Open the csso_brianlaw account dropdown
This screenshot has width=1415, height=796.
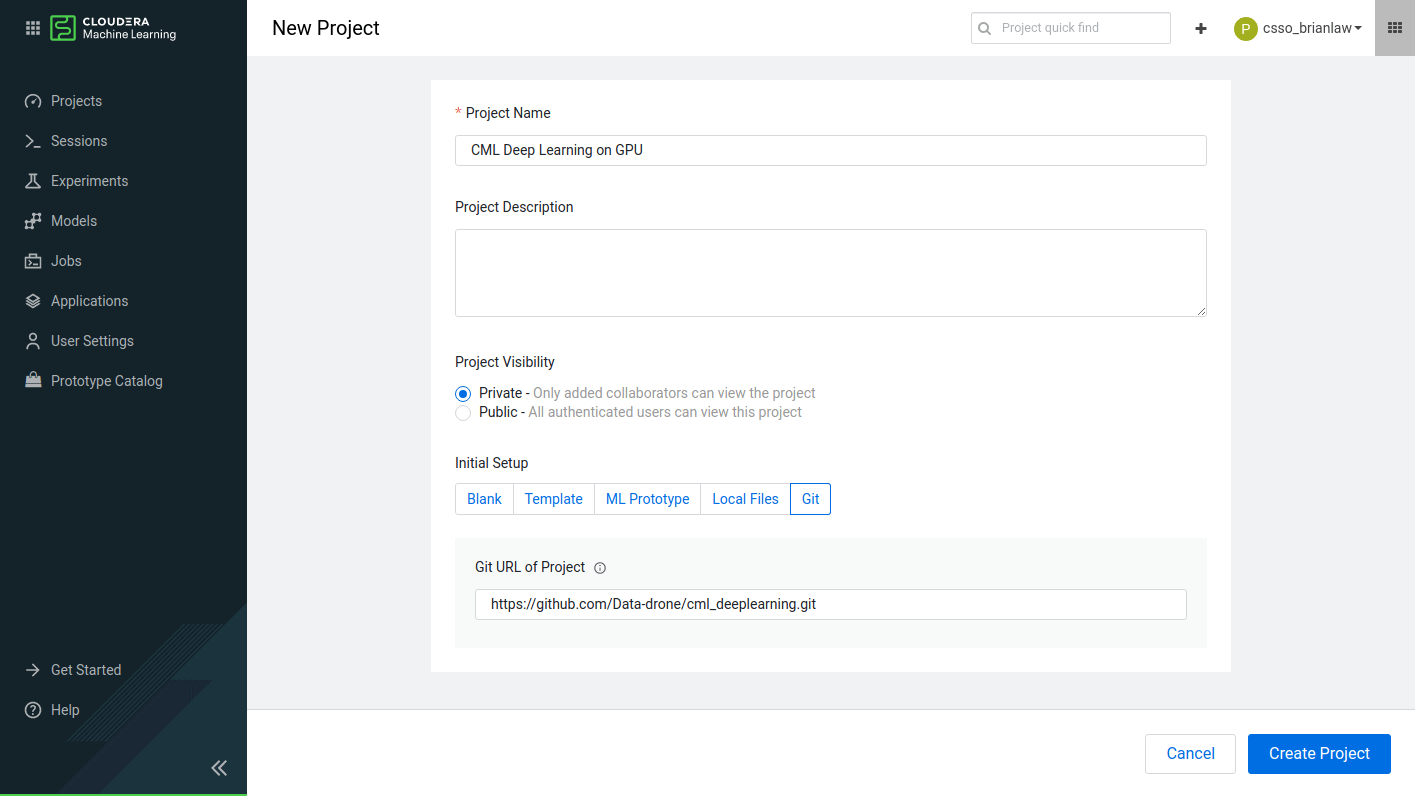click(x=1298, y=27)
